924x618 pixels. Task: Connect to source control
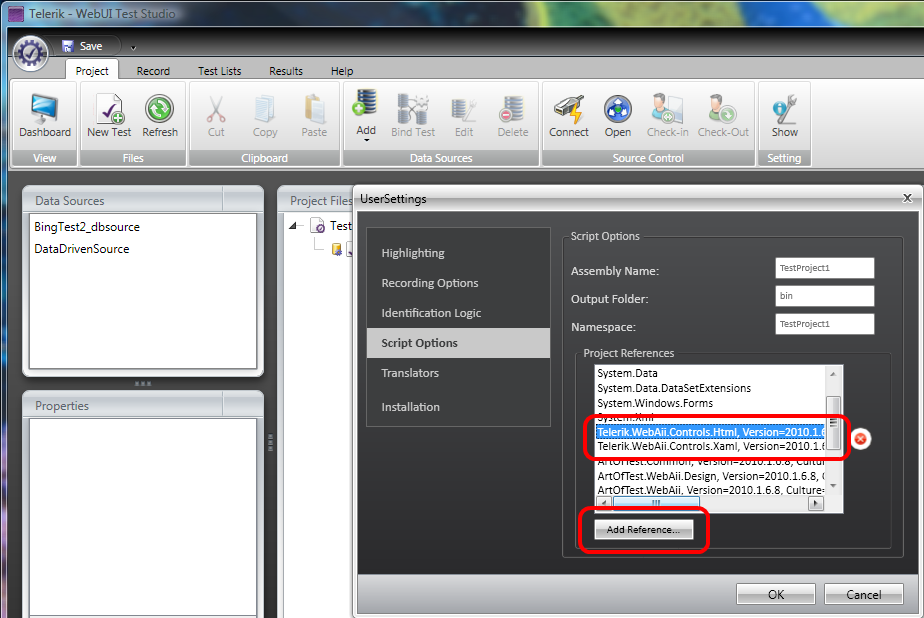coord(569,115)
